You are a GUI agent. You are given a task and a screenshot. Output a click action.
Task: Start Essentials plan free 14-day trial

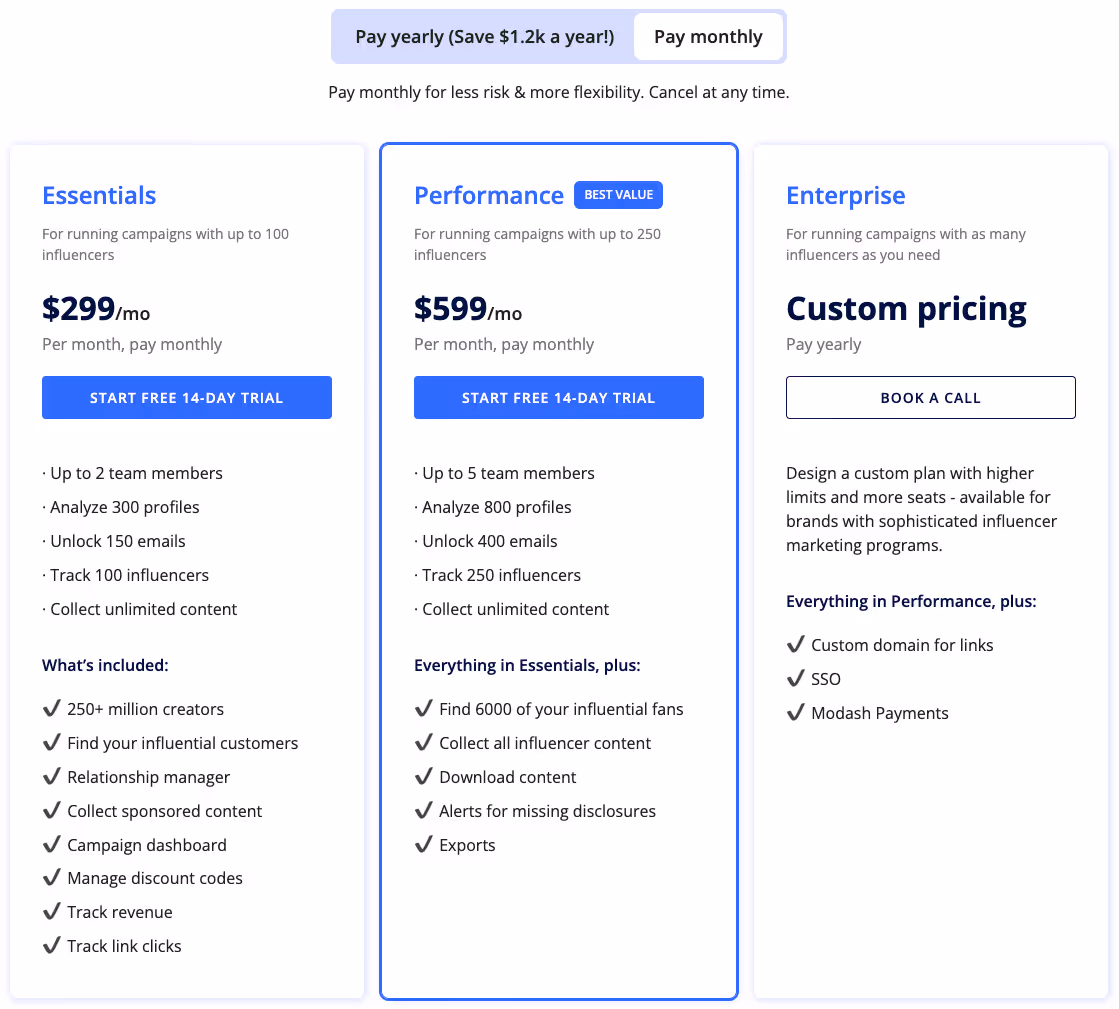pos(187,398)
